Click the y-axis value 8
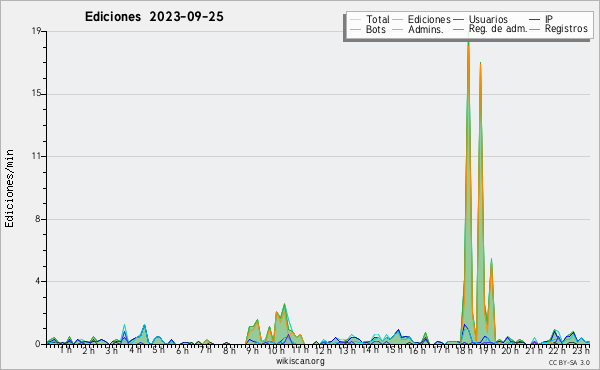The height and width of the screenshot is (370, 600). point(38,219)
